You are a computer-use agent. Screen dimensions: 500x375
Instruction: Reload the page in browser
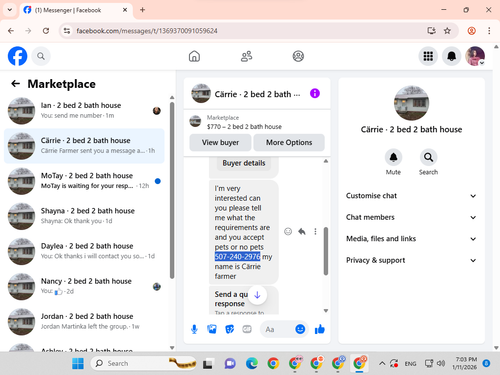pyautogui.click(x=46, y=31)
